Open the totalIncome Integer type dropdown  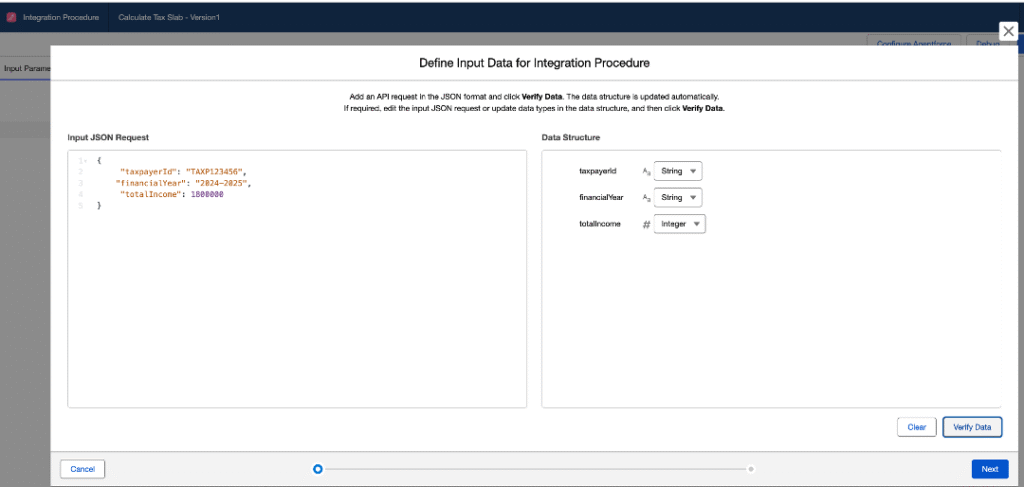679,224
